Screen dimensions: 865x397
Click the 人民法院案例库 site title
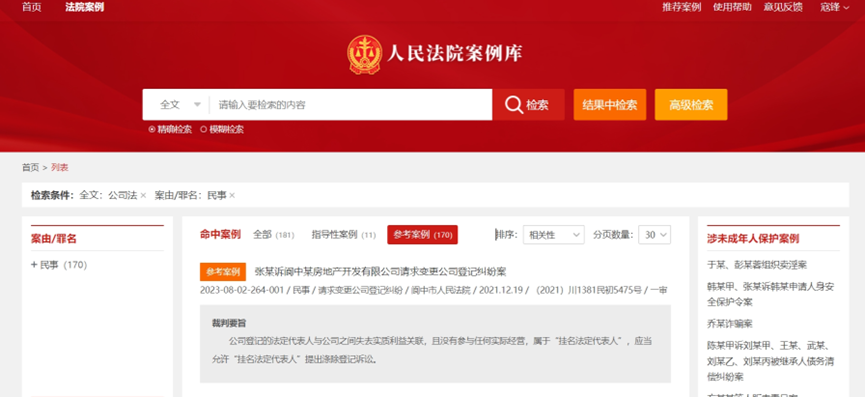pos(454,53)
